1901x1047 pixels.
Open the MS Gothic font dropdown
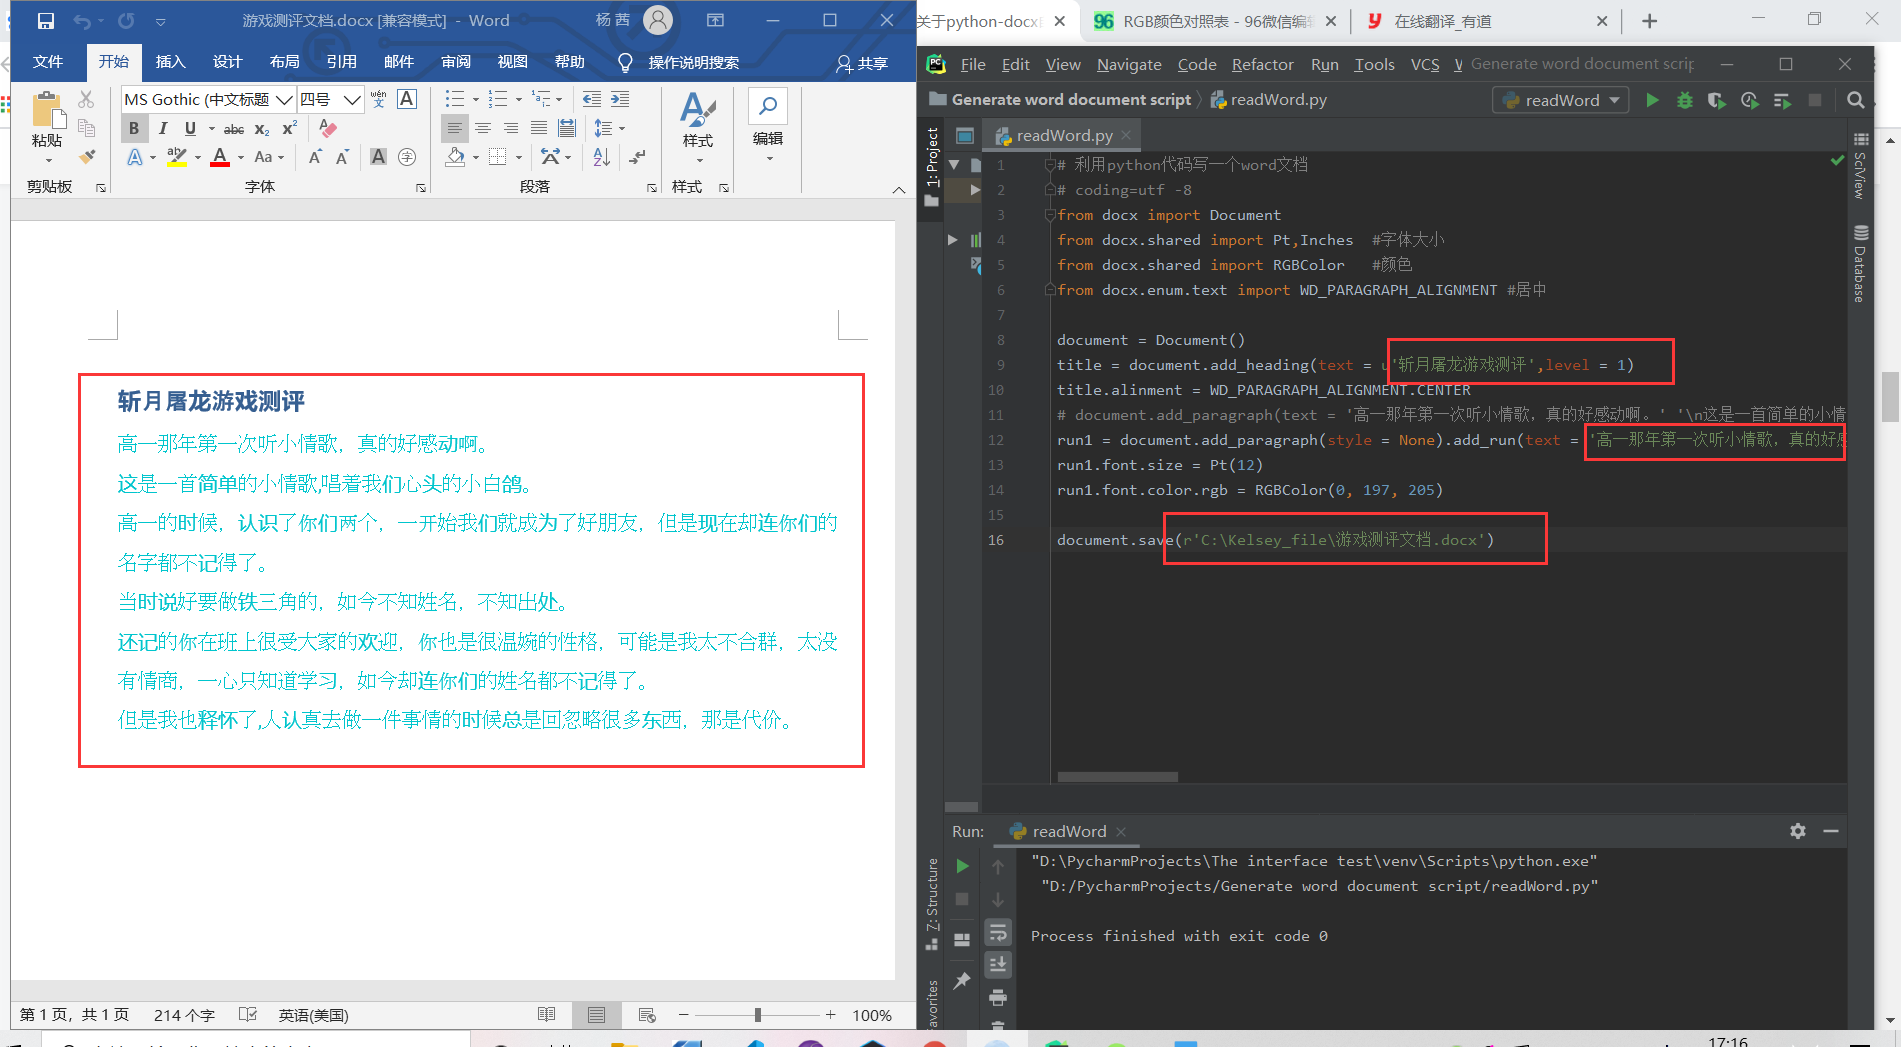[284, 99]
